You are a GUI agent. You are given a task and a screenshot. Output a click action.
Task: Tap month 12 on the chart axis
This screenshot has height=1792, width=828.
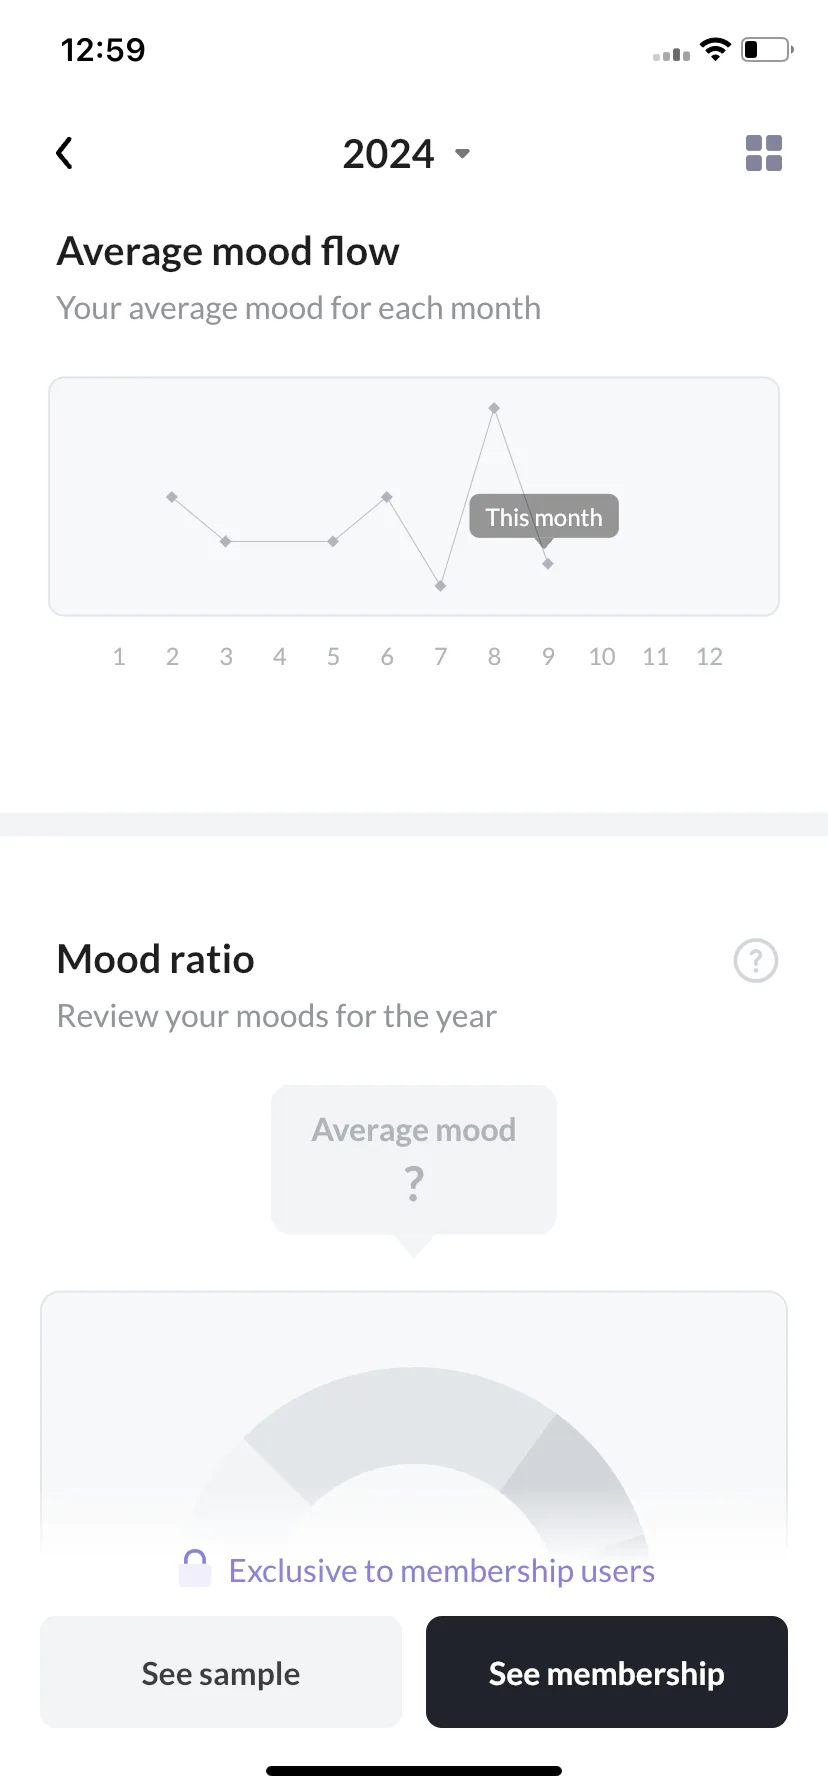(709, 657)
